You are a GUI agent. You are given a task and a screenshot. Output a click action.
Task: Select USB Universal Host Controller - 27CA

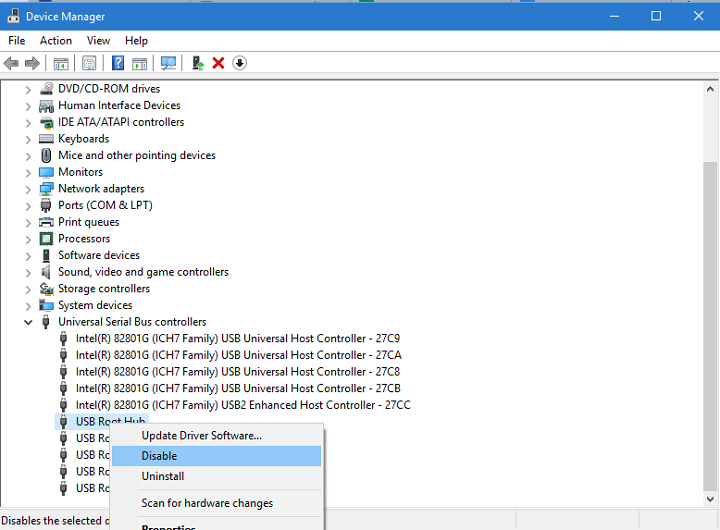click(239, 355)
